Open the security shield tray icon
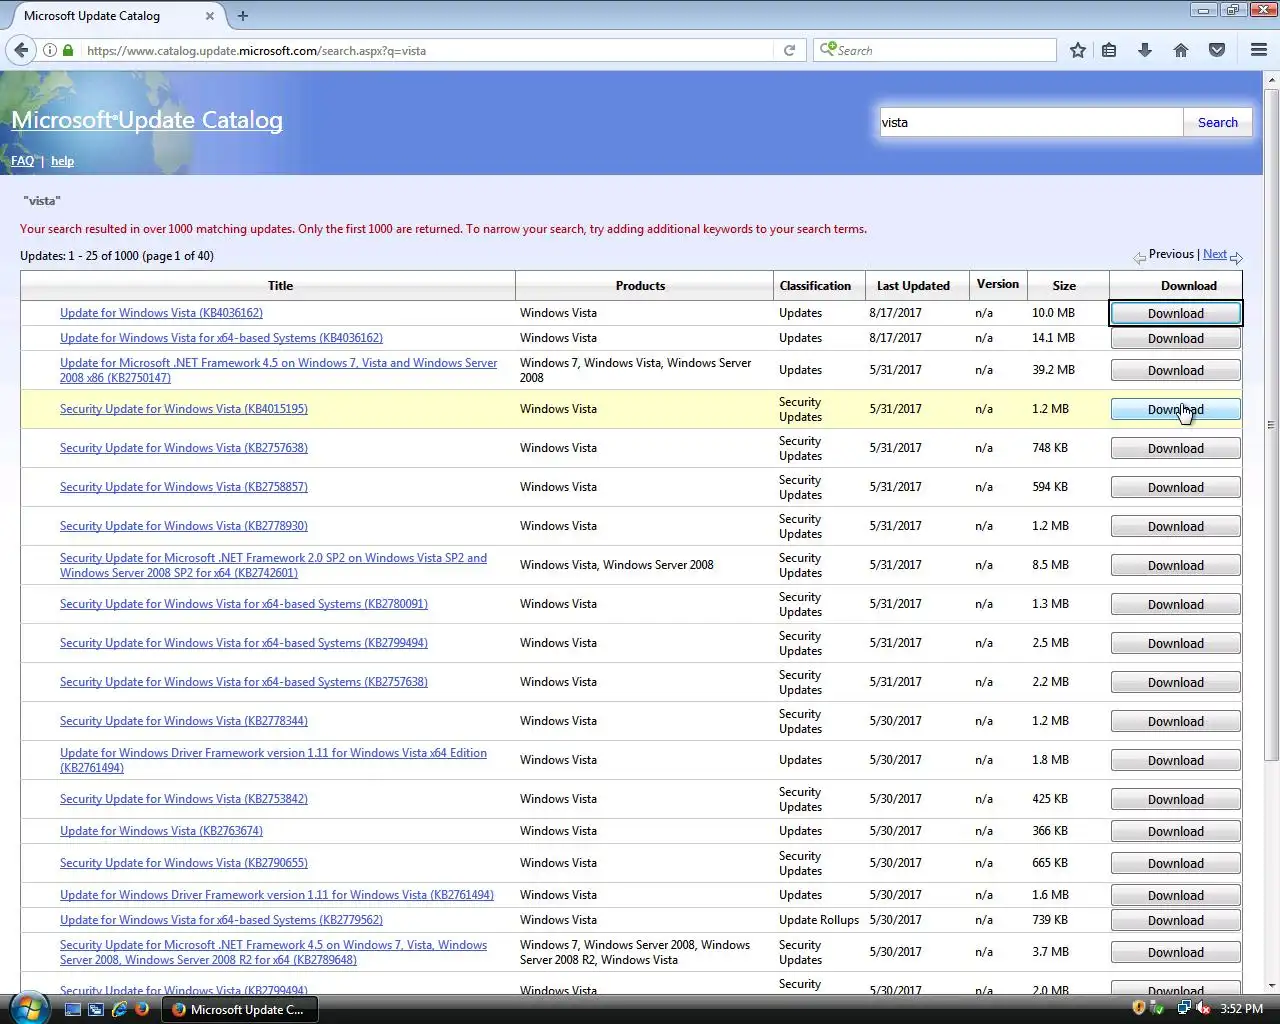The height and width of the screenshot is (1024, 1280). click(1138, 1008)
